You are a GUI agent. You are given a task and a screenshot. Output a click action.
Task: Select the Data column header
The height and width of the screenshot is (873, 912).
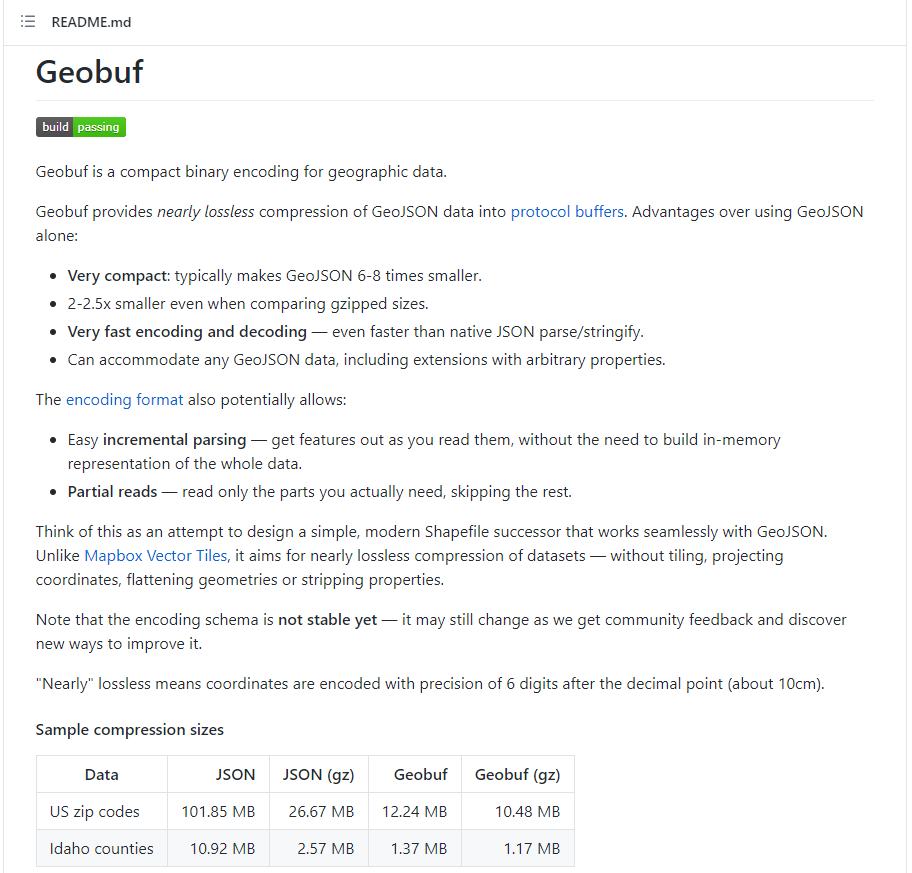pos(102,775)
